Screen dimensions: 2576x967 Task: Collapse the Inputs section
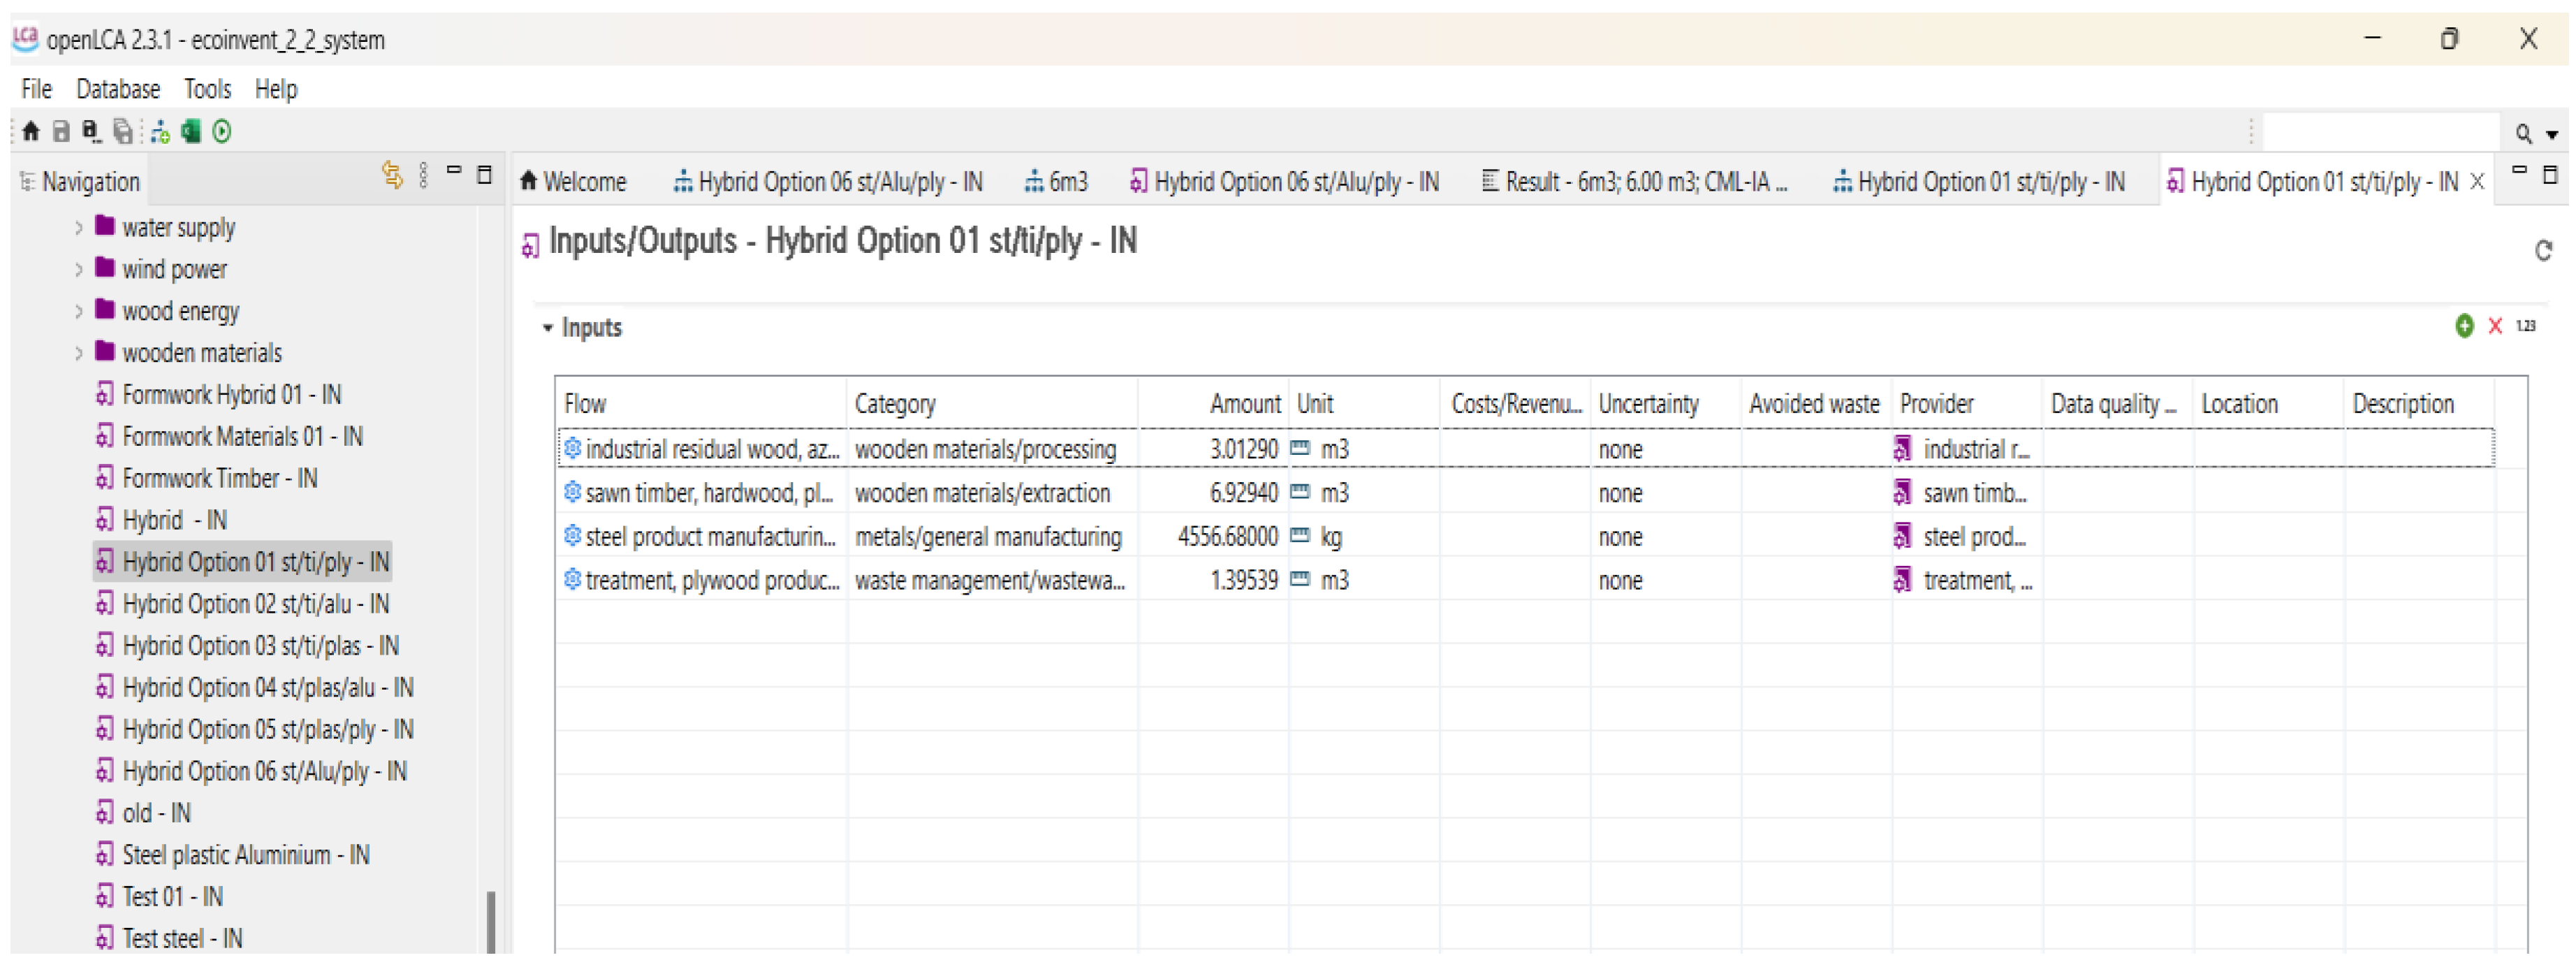(x=548, y=328)
